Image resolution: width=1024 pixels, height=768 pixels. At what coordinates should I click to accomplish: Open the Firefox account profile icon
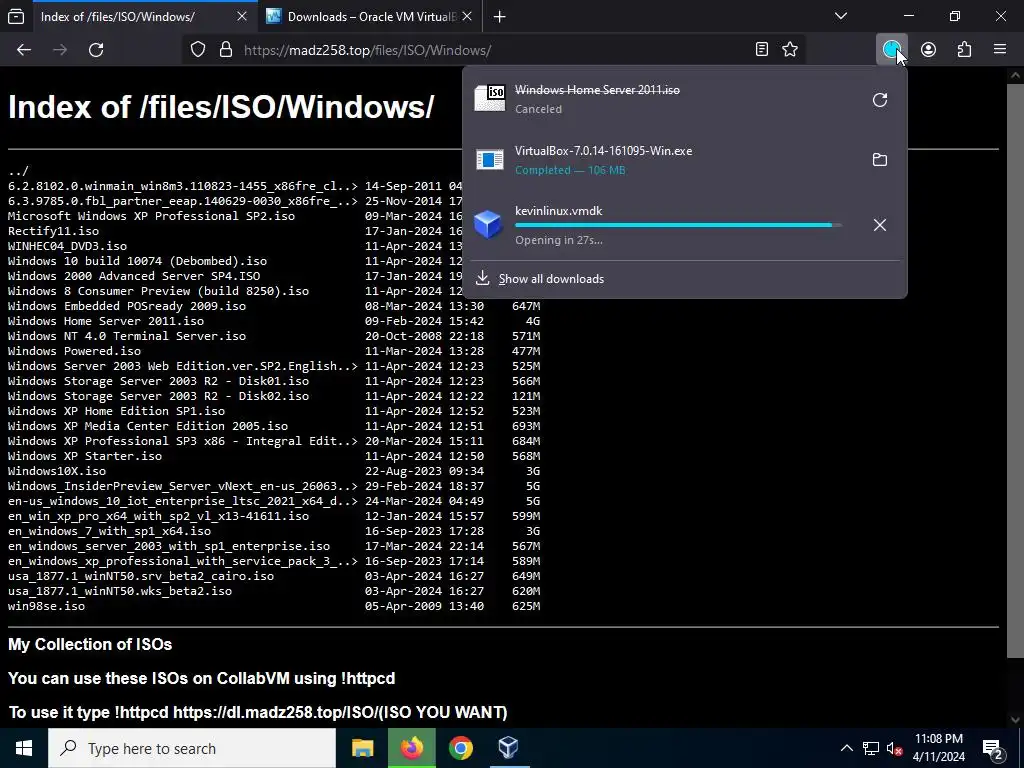[x=928, y=50]
